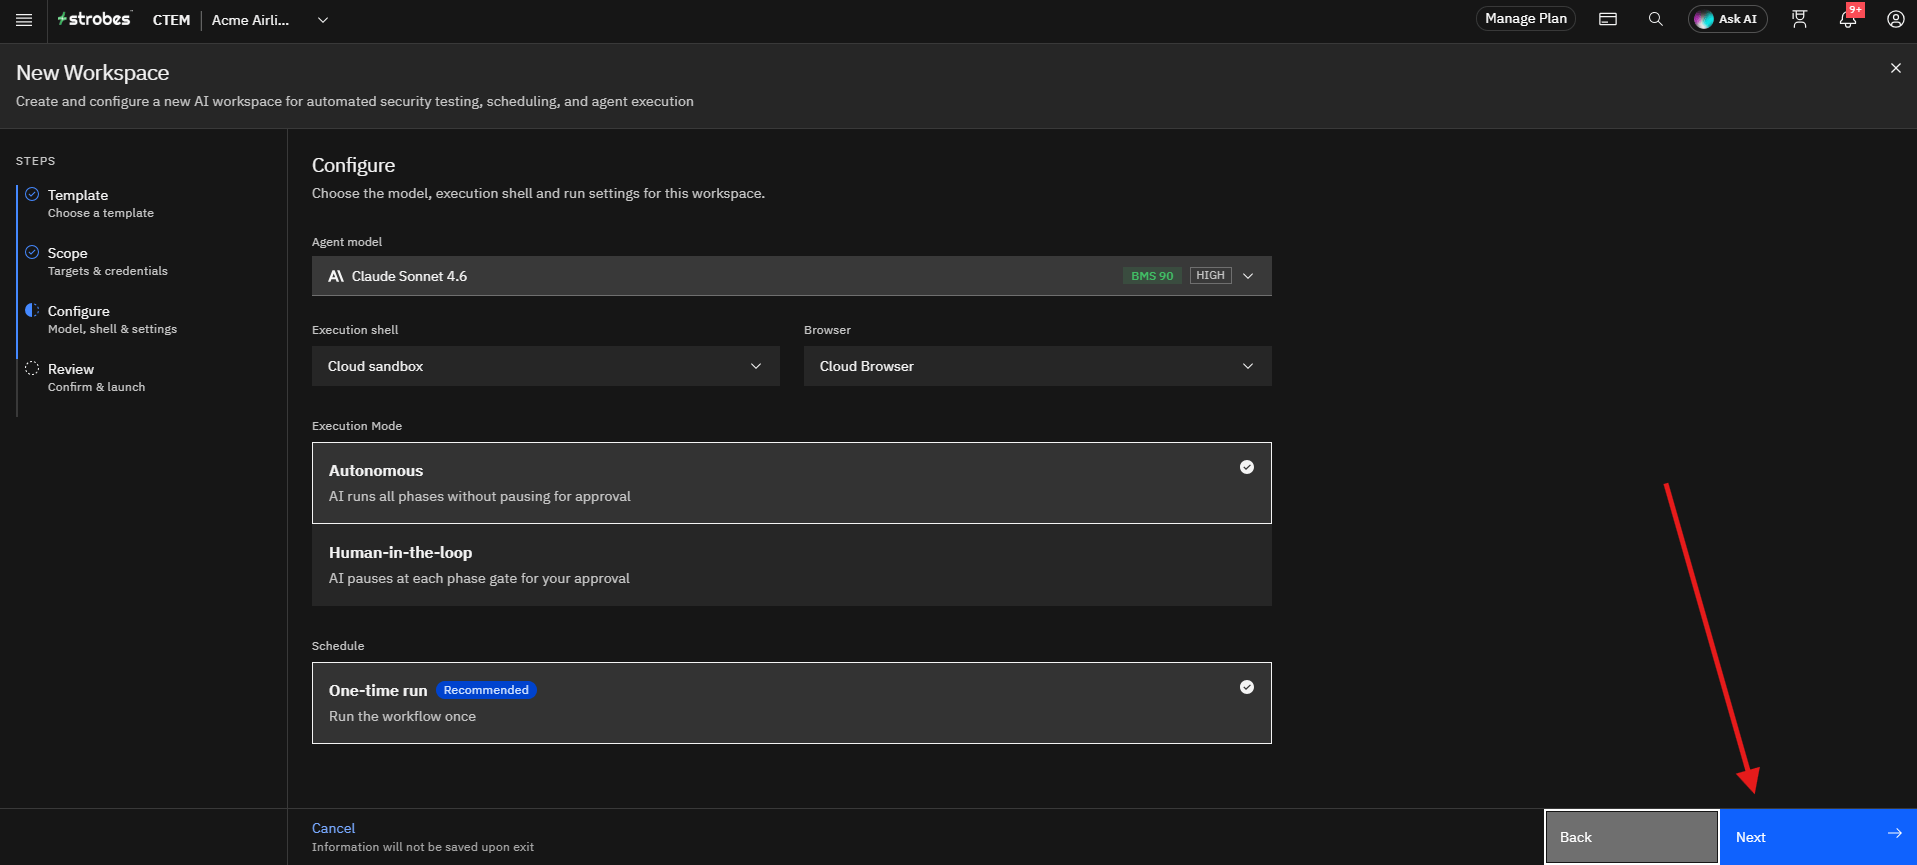Click the HIGH badge
1917x865 pixels.
click(1210, 275)
